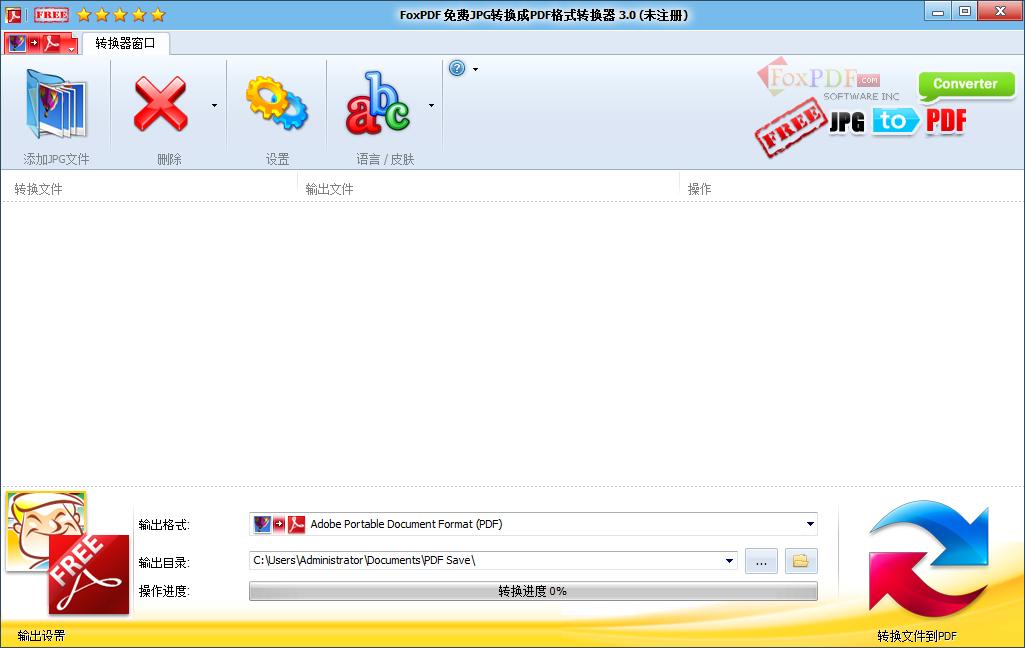This screenshot has height=648, width=1025.
Task: Click the FREE PDF cartoon face image
Action: tap(68, 553)
